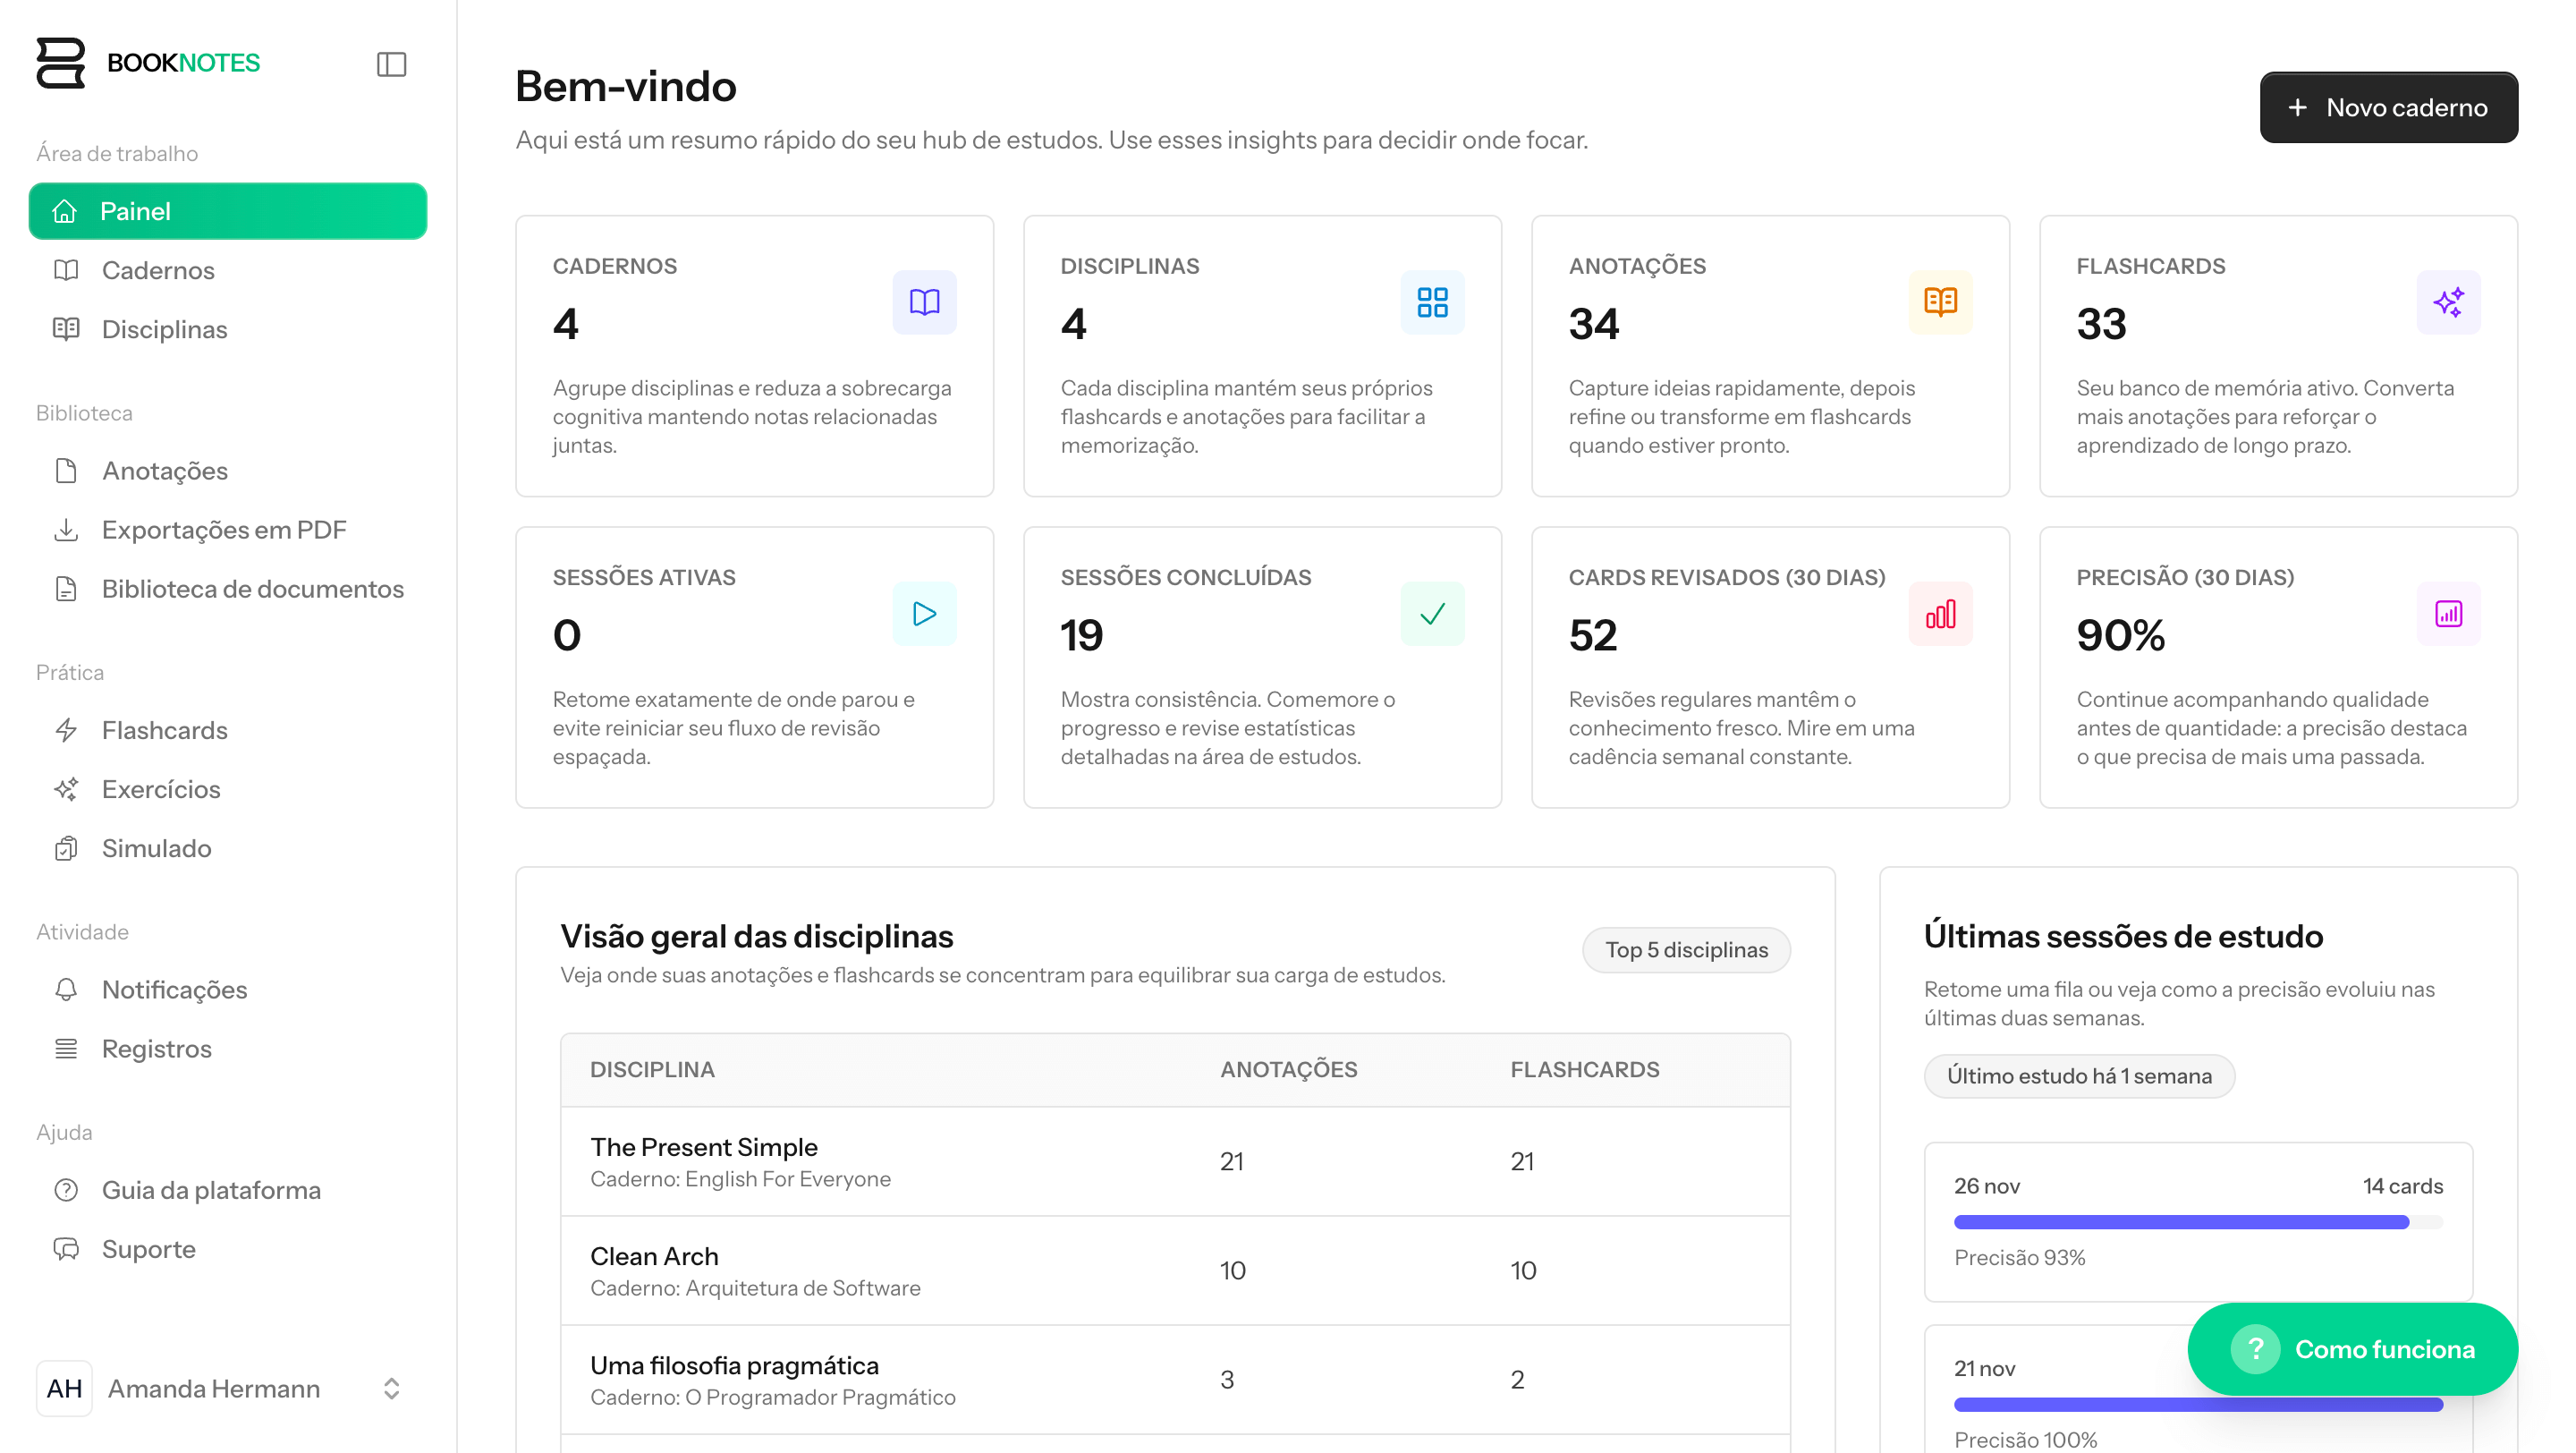This screenshot has height=1453, width=2576.
Task: Collapse the sidebar using the panel icon
Action: pos(391,63)
